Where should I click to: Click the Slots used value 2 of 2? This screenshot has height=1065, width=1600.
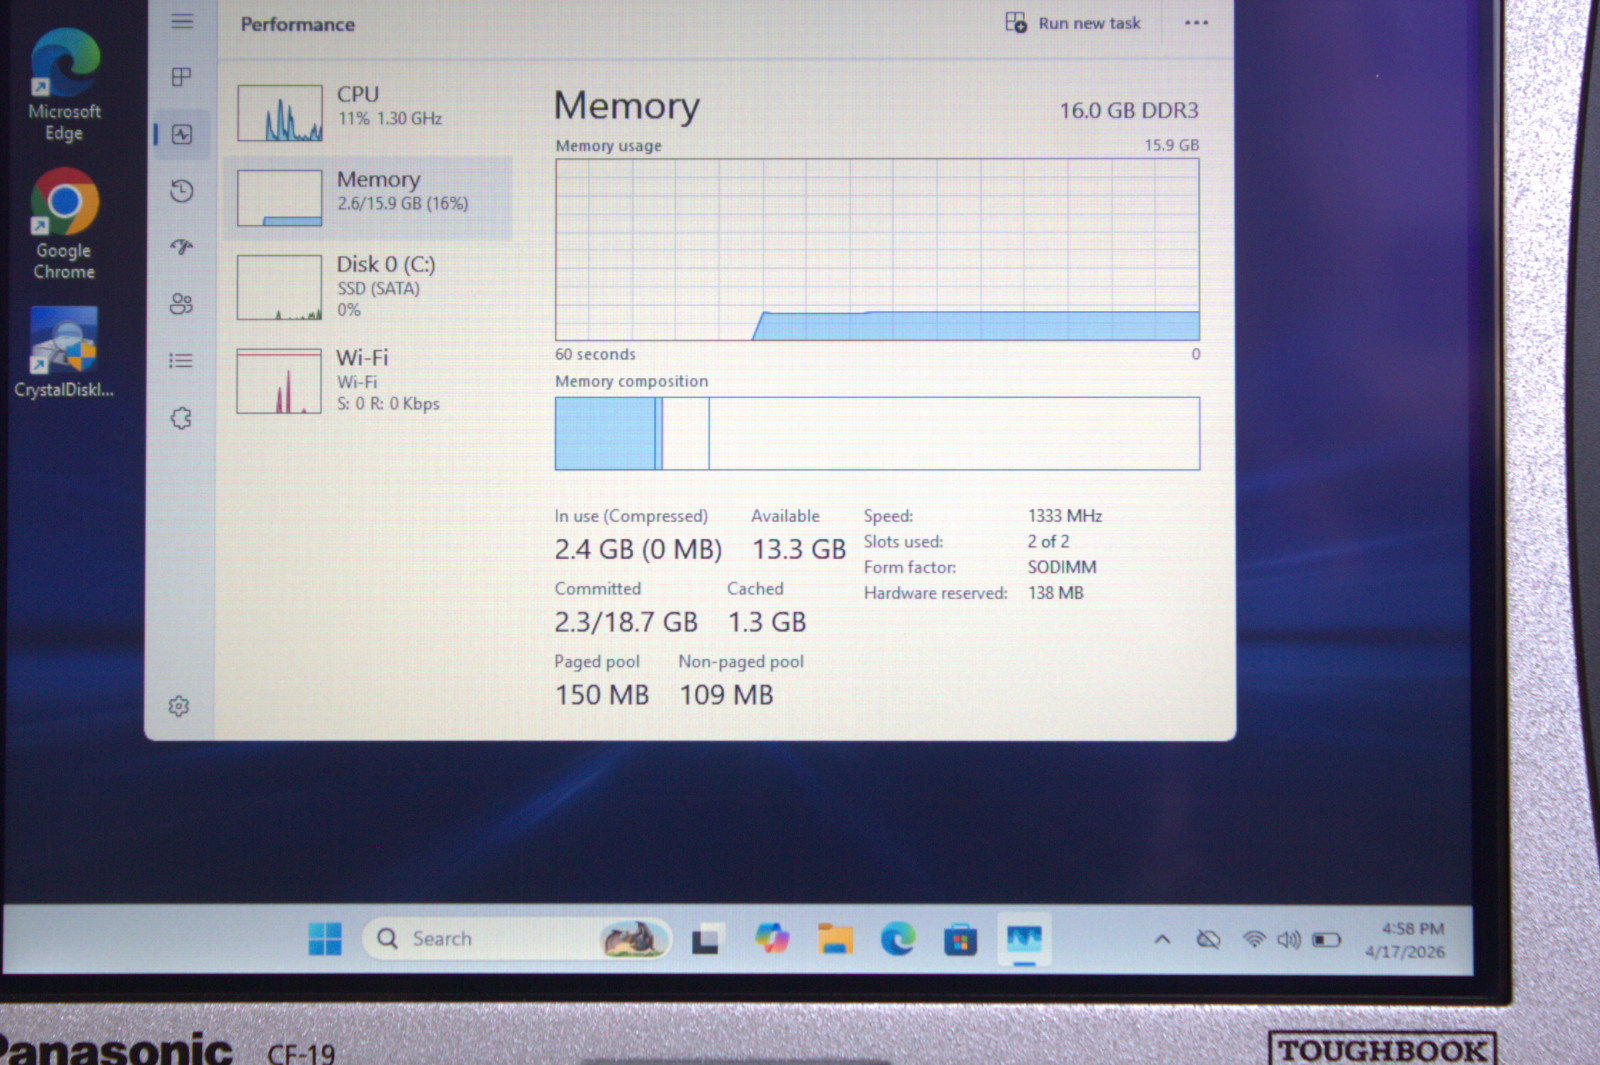(x=1048, y=541)
